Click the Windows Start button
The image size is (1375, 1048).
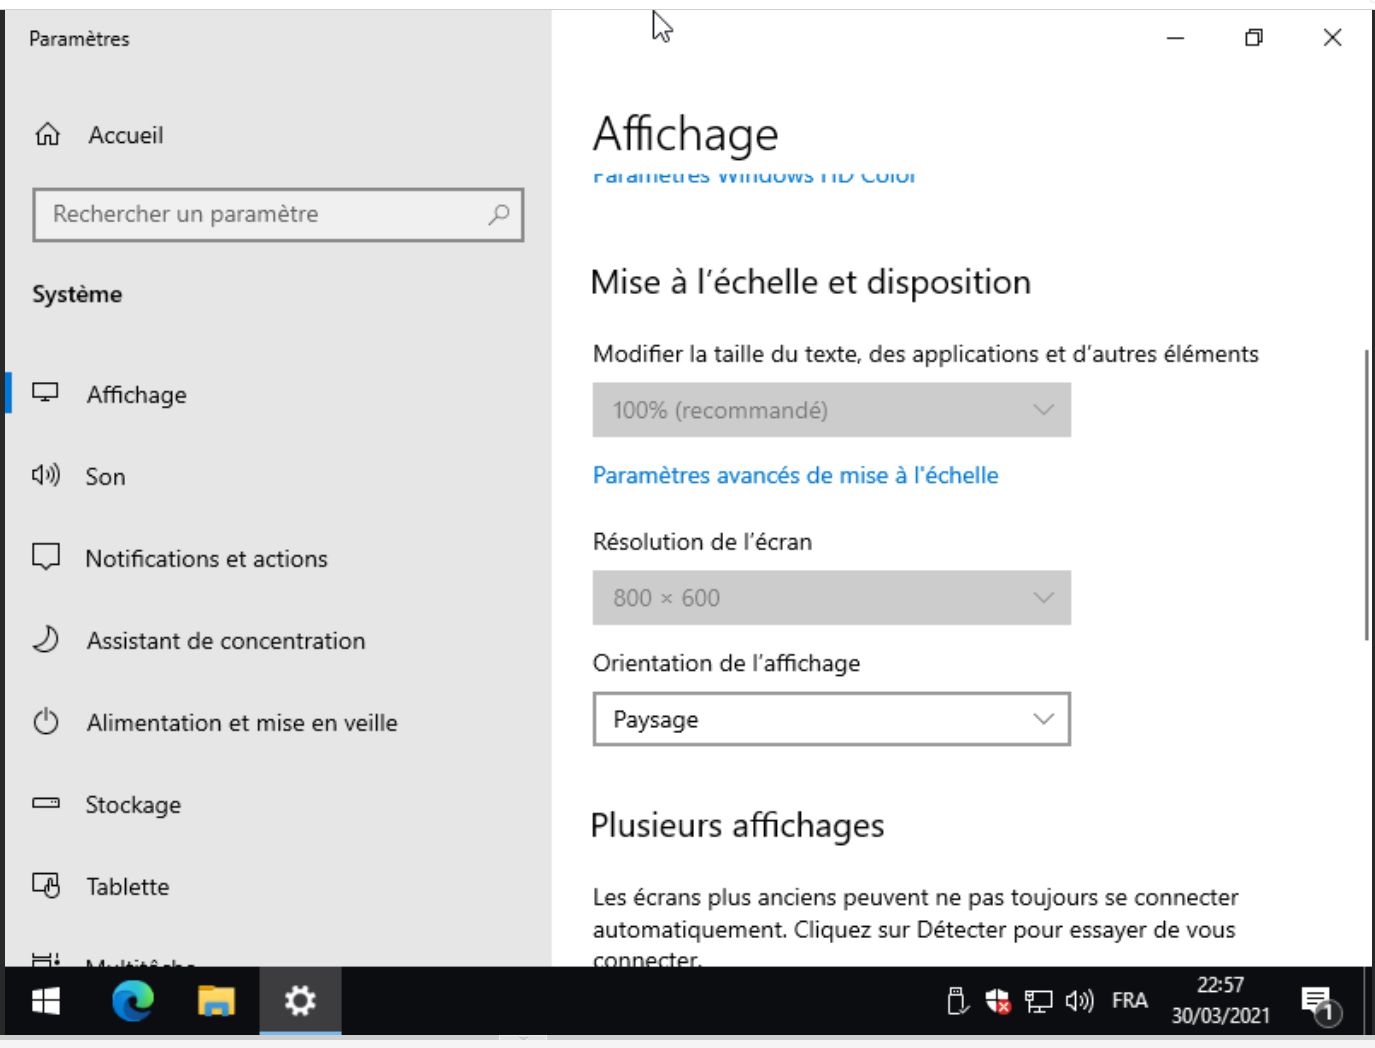(x=46, y=1000)
